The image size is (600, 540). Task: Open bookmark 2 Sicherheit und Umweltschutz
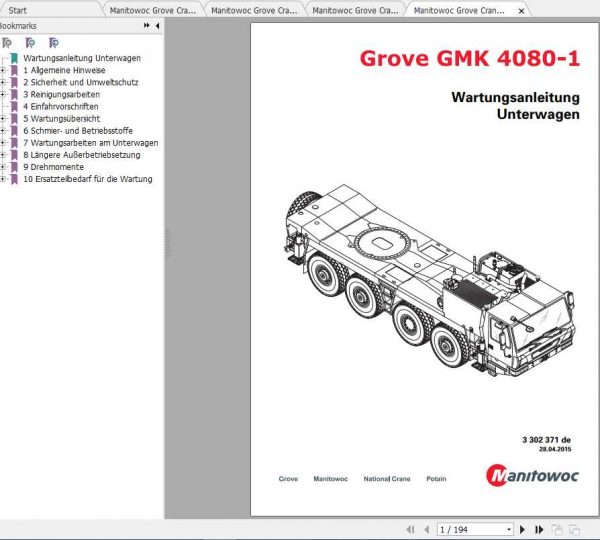pyautogui.click(x=81, y=82)
